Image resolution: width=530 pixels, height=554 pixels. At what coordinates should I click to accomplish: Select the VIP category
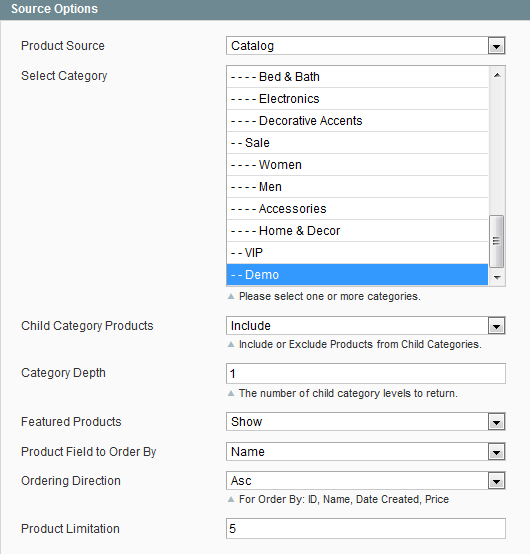click(x=357, y=253)
